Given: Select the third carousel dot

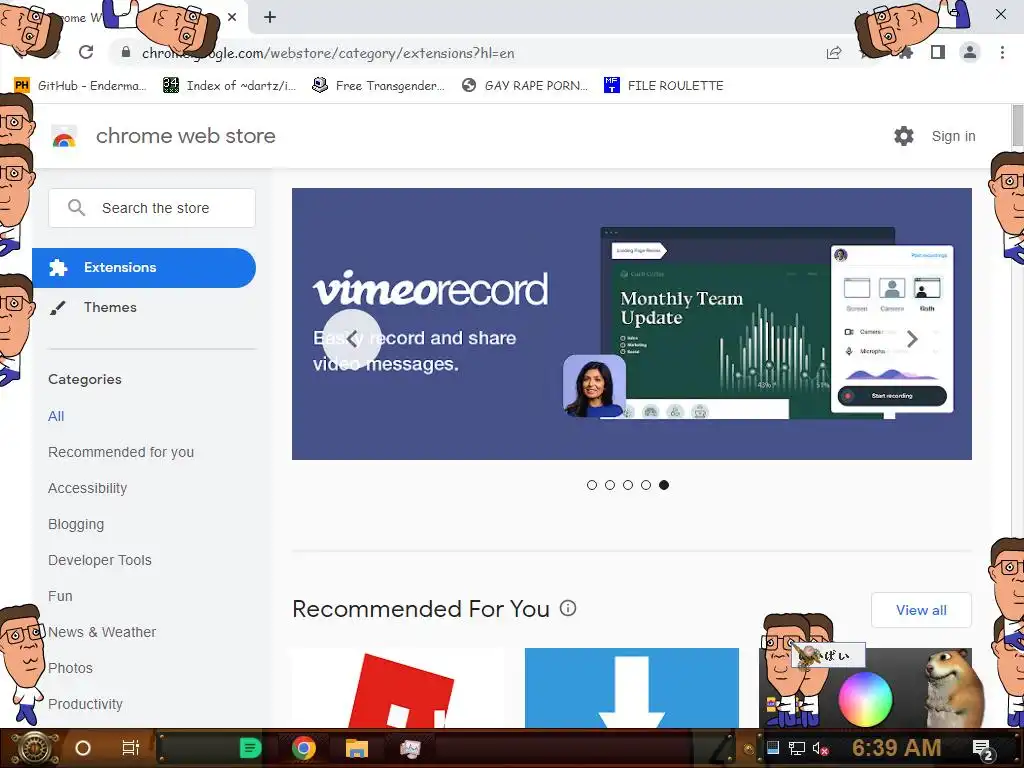Looking at the screenshot, I should (x=628, y=485).
